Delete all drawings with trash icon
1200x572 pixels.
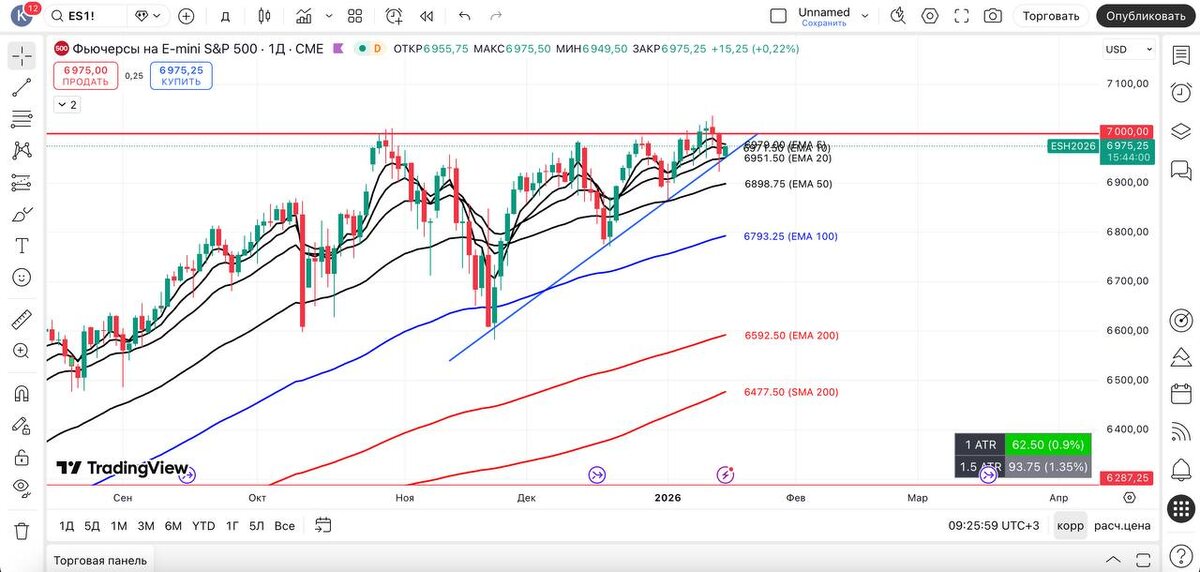point(21,530)
